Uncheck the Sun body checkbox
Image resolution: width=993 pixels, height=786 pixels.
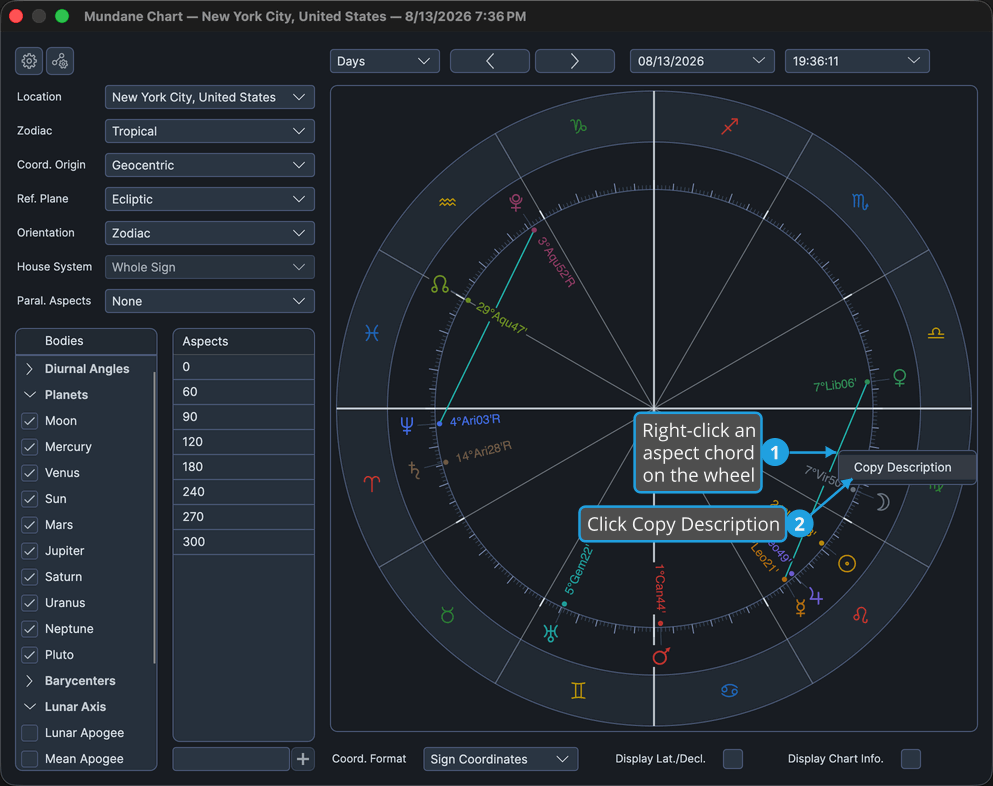point(30,498)
